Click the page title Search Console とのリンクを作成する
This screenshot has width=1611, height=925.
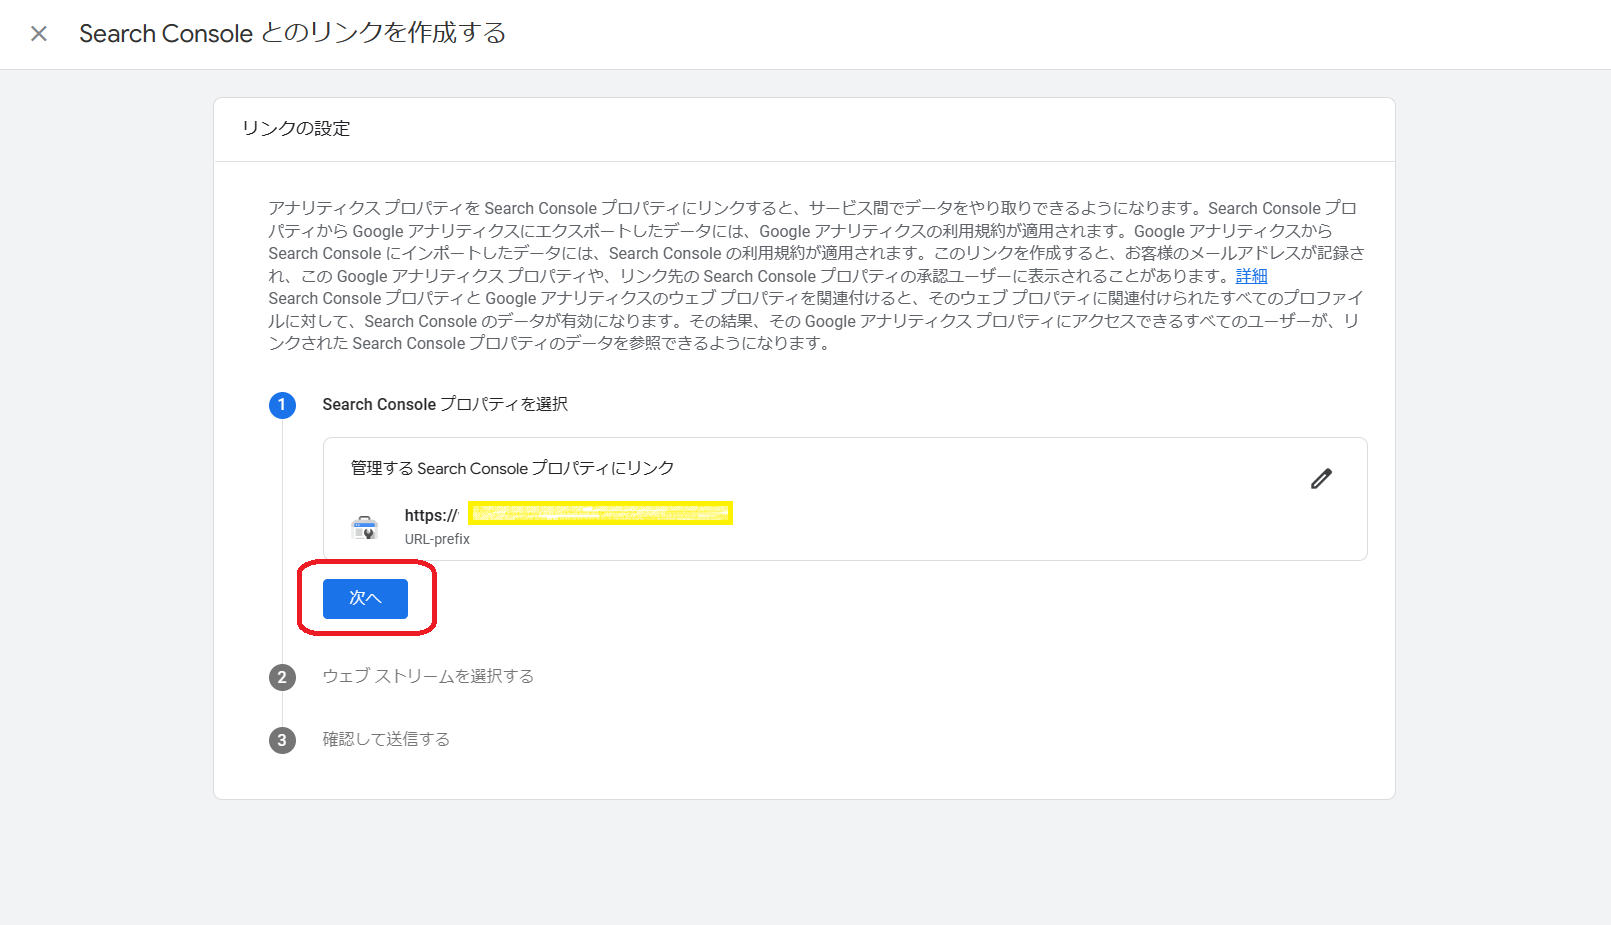pos(293,34)
